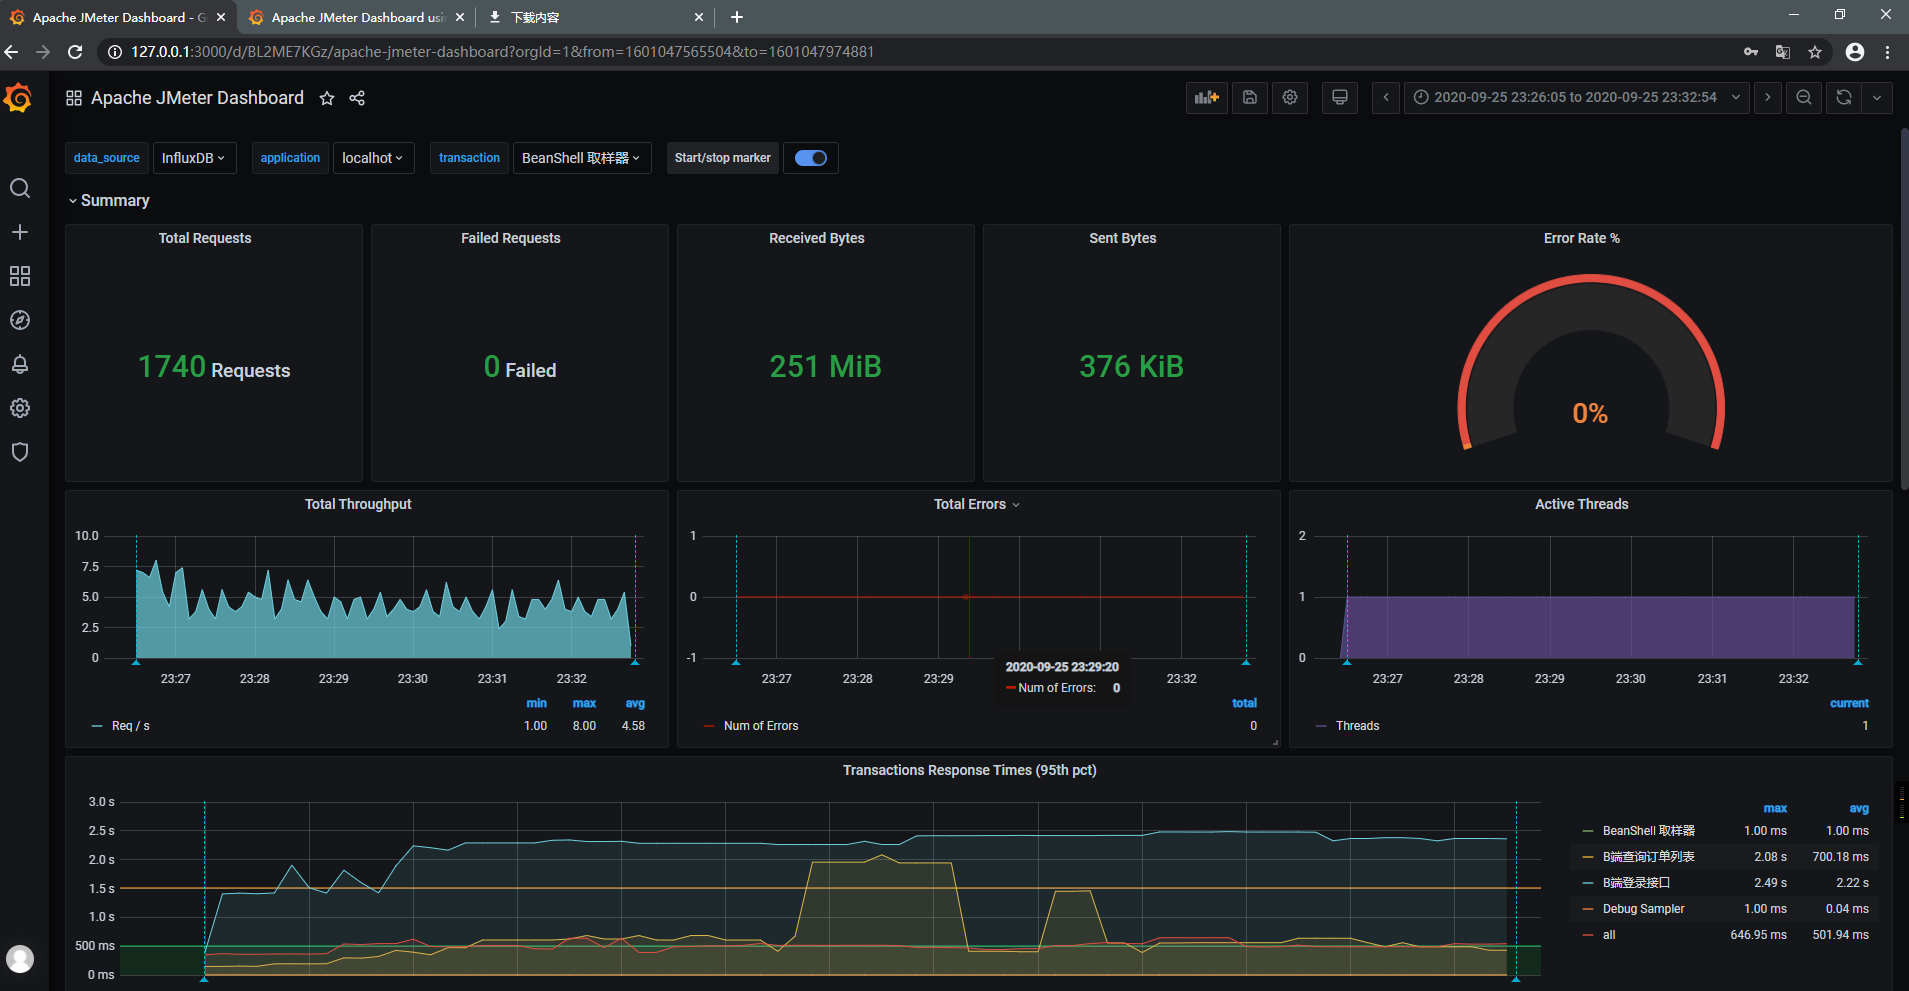Viewport: 1909px width, 991px height.
Task: Open the Configuration gear in sidebar
Action: [20, 408]
